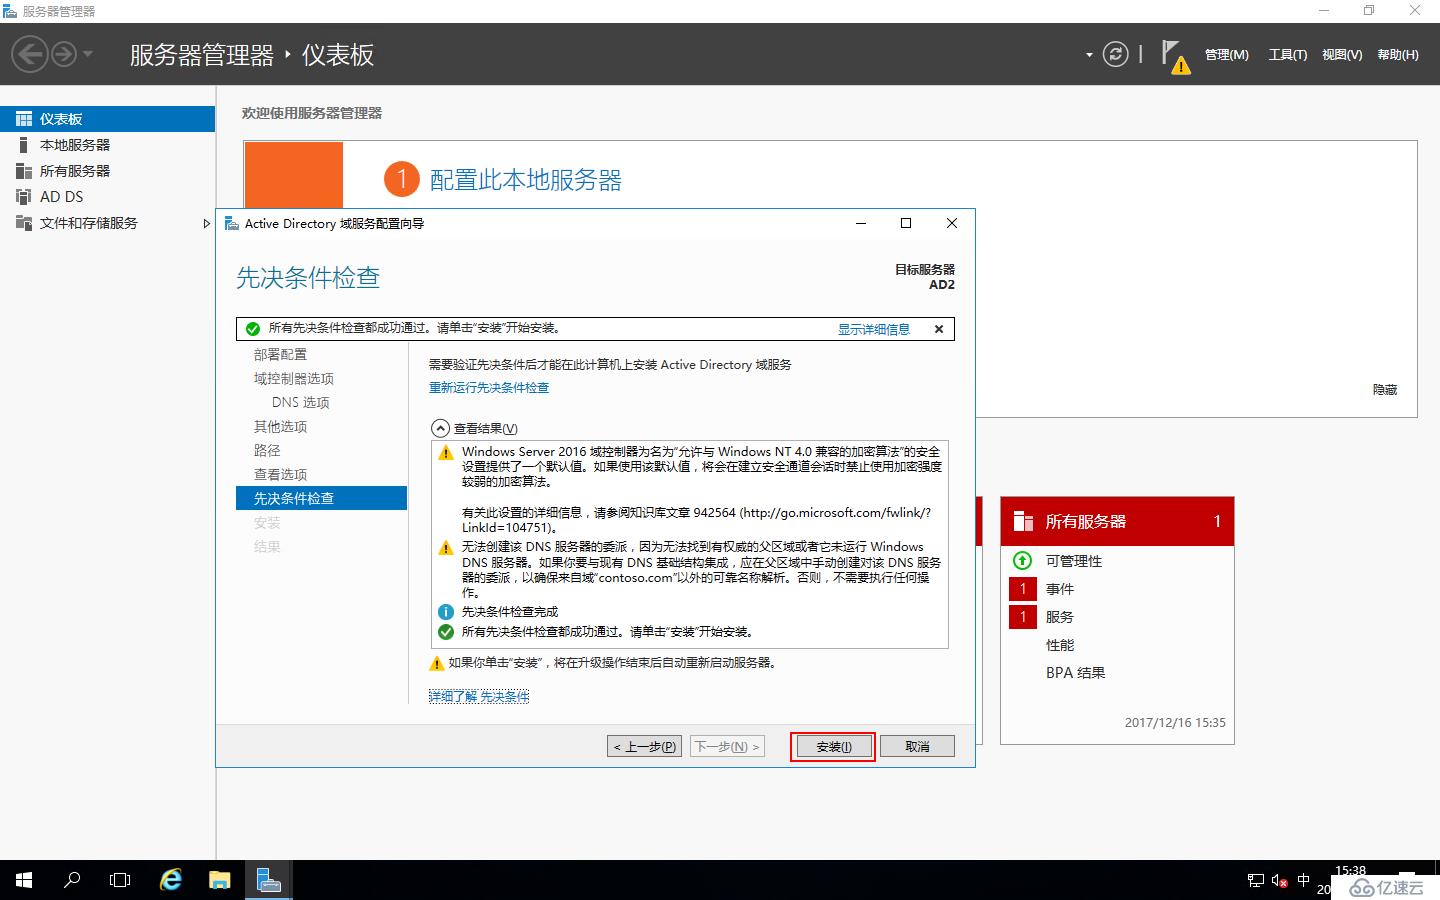
Task: Open the Windows Start menu
Action: [x=24, y=880]
